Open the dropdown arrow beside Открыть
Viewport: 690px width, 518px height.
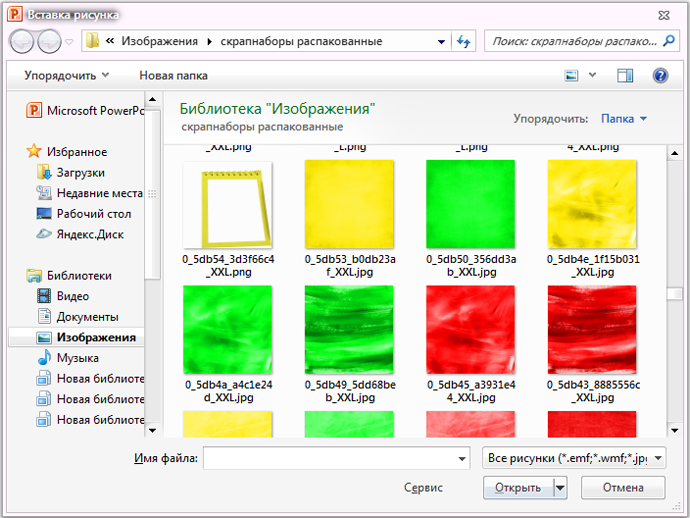pyautogui.click(x=560, y=488)
